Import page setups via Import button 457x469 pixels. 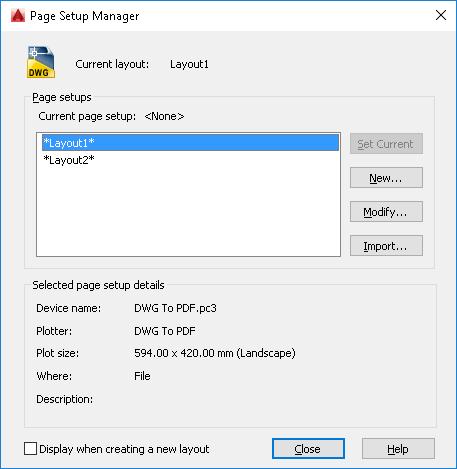(386, 246)
